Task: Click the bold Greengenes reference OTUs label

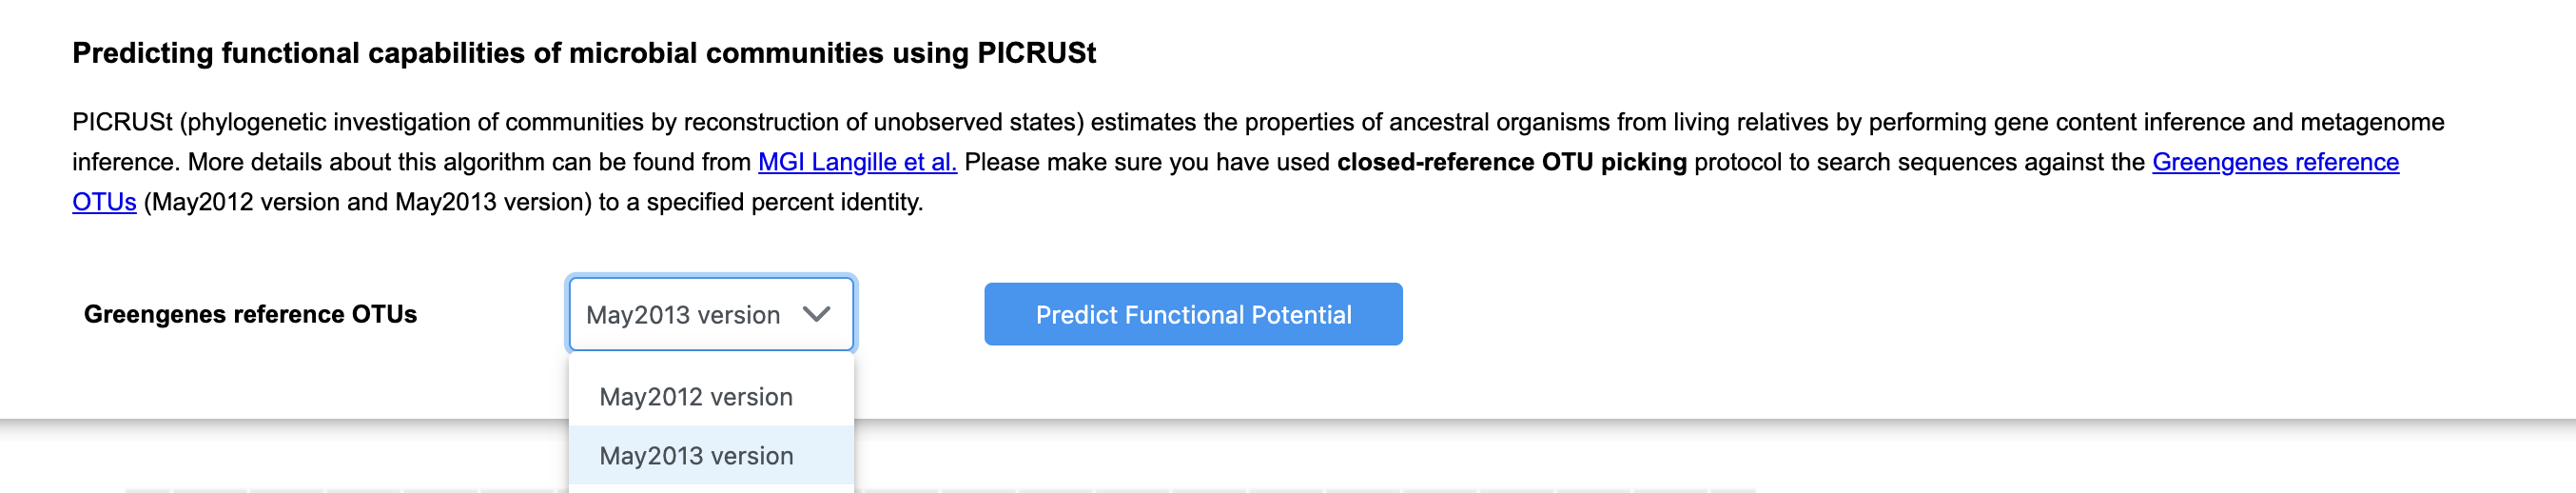Action: [x=250, y=314]
